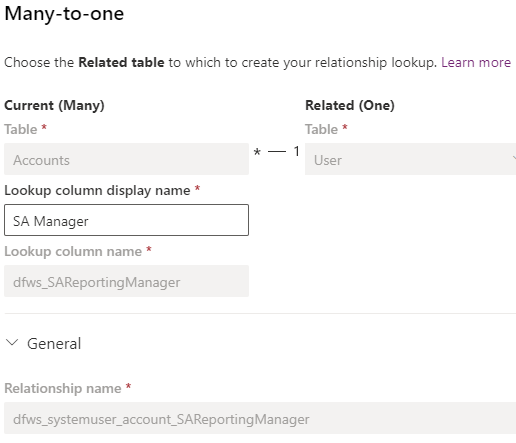Click the disabled Accounts table field

(x=126, y=159)
